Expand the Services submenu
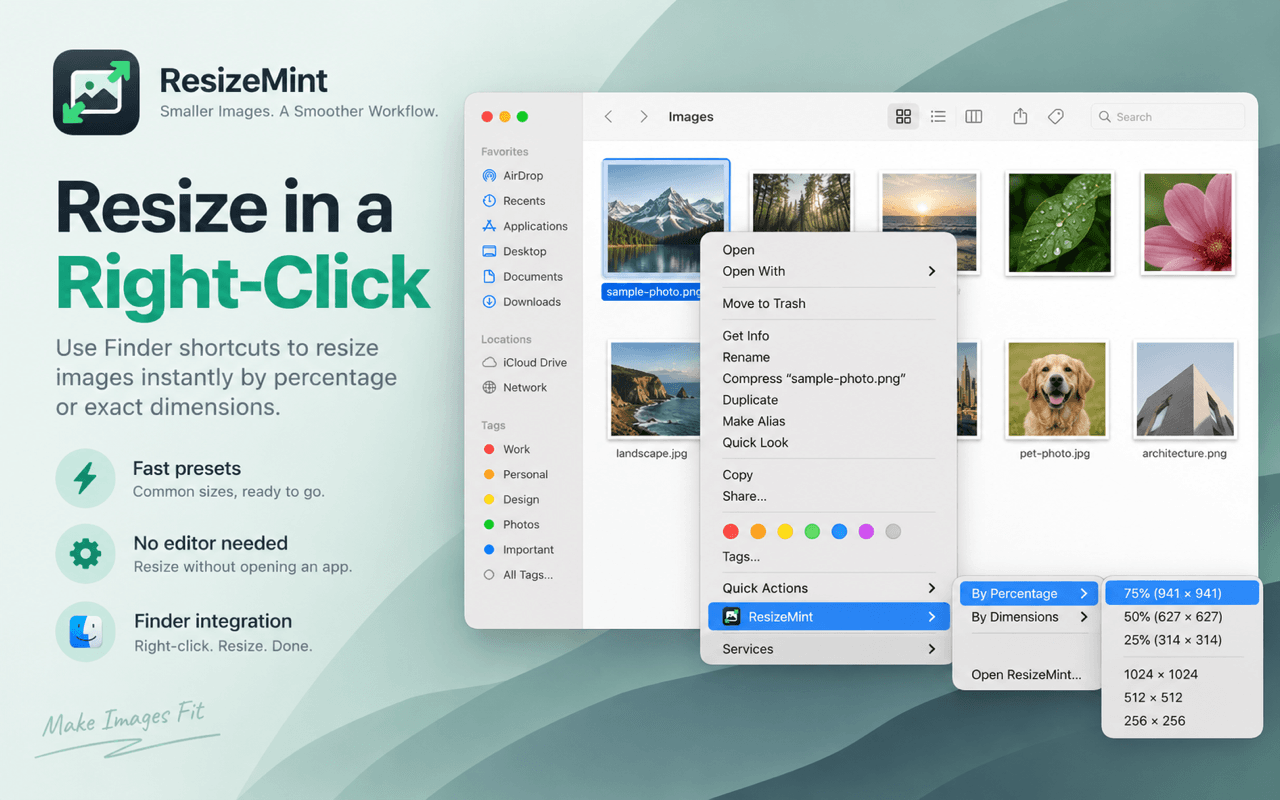This screenshot has width=1280, height=800. tap(829, 649)
